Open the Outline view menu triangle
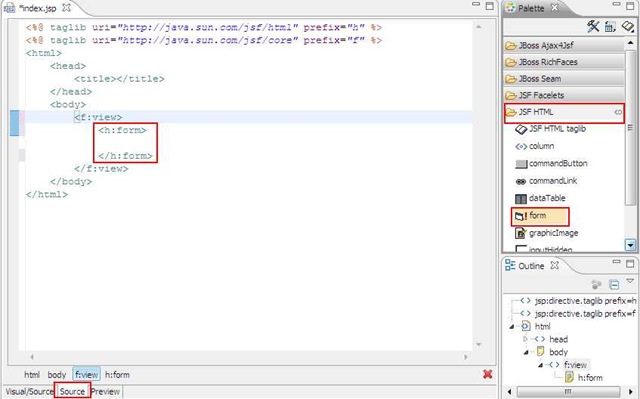Screen dimensions: 640x399 [630, 281]
